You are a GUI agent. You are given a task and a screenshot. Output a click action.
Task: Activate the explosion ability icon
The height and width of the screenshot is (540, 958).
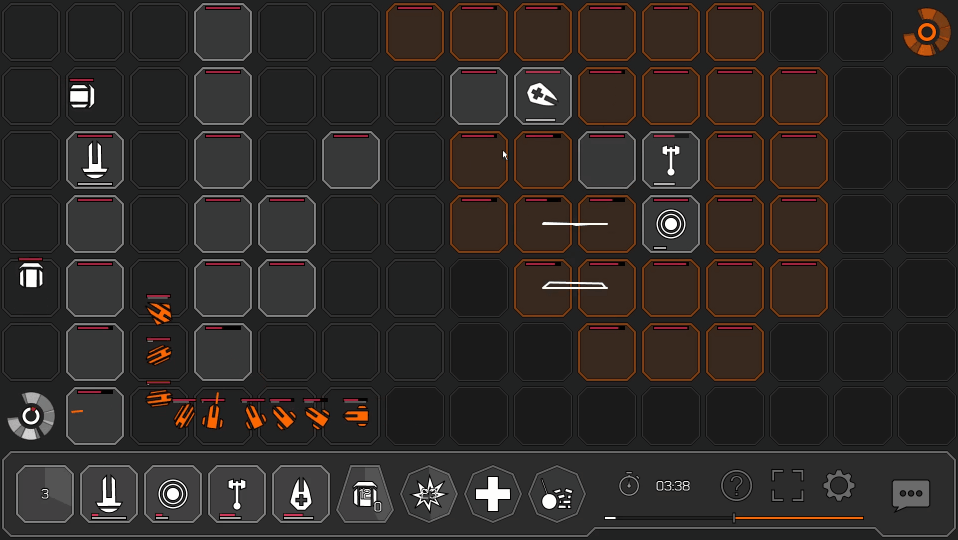429,494
